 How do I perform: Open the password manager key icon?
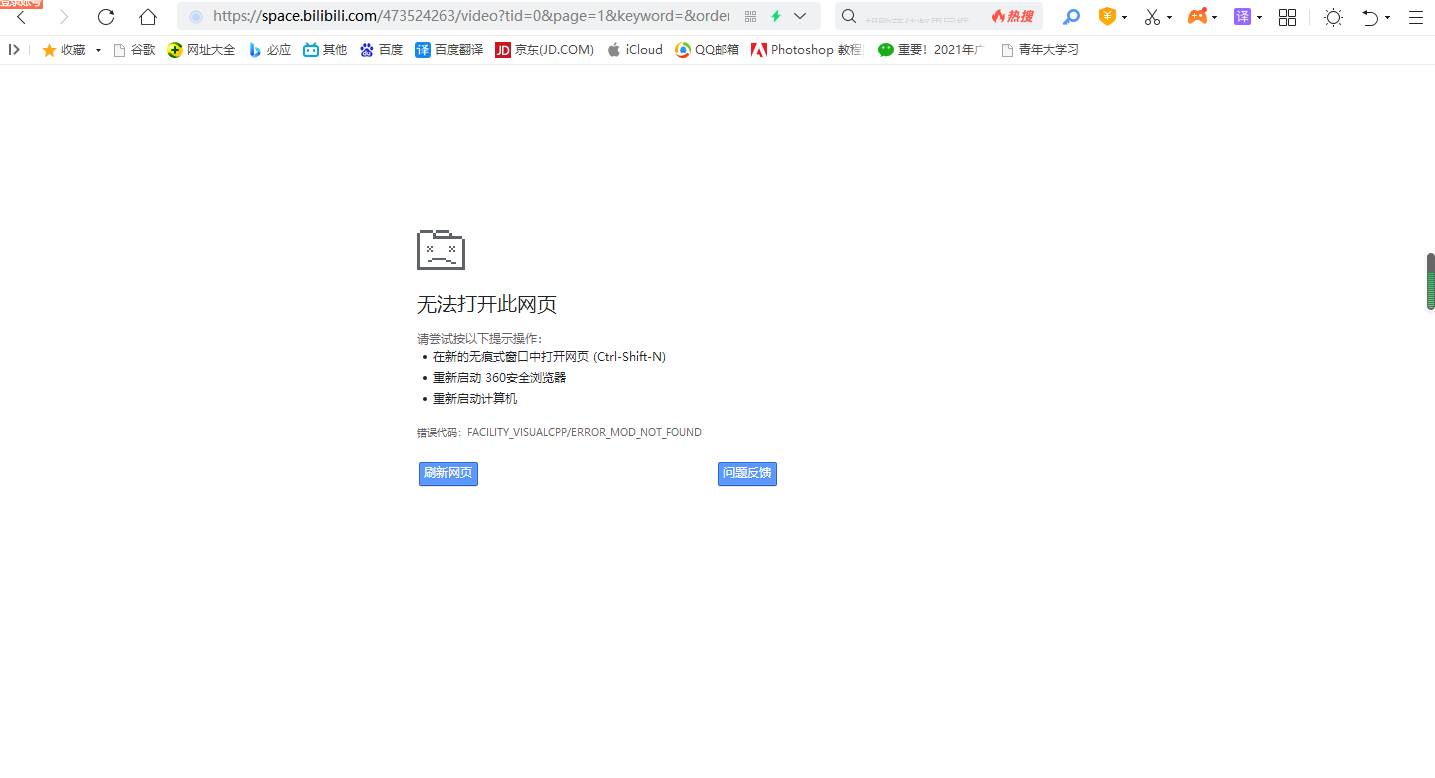tap(1072, 17)
